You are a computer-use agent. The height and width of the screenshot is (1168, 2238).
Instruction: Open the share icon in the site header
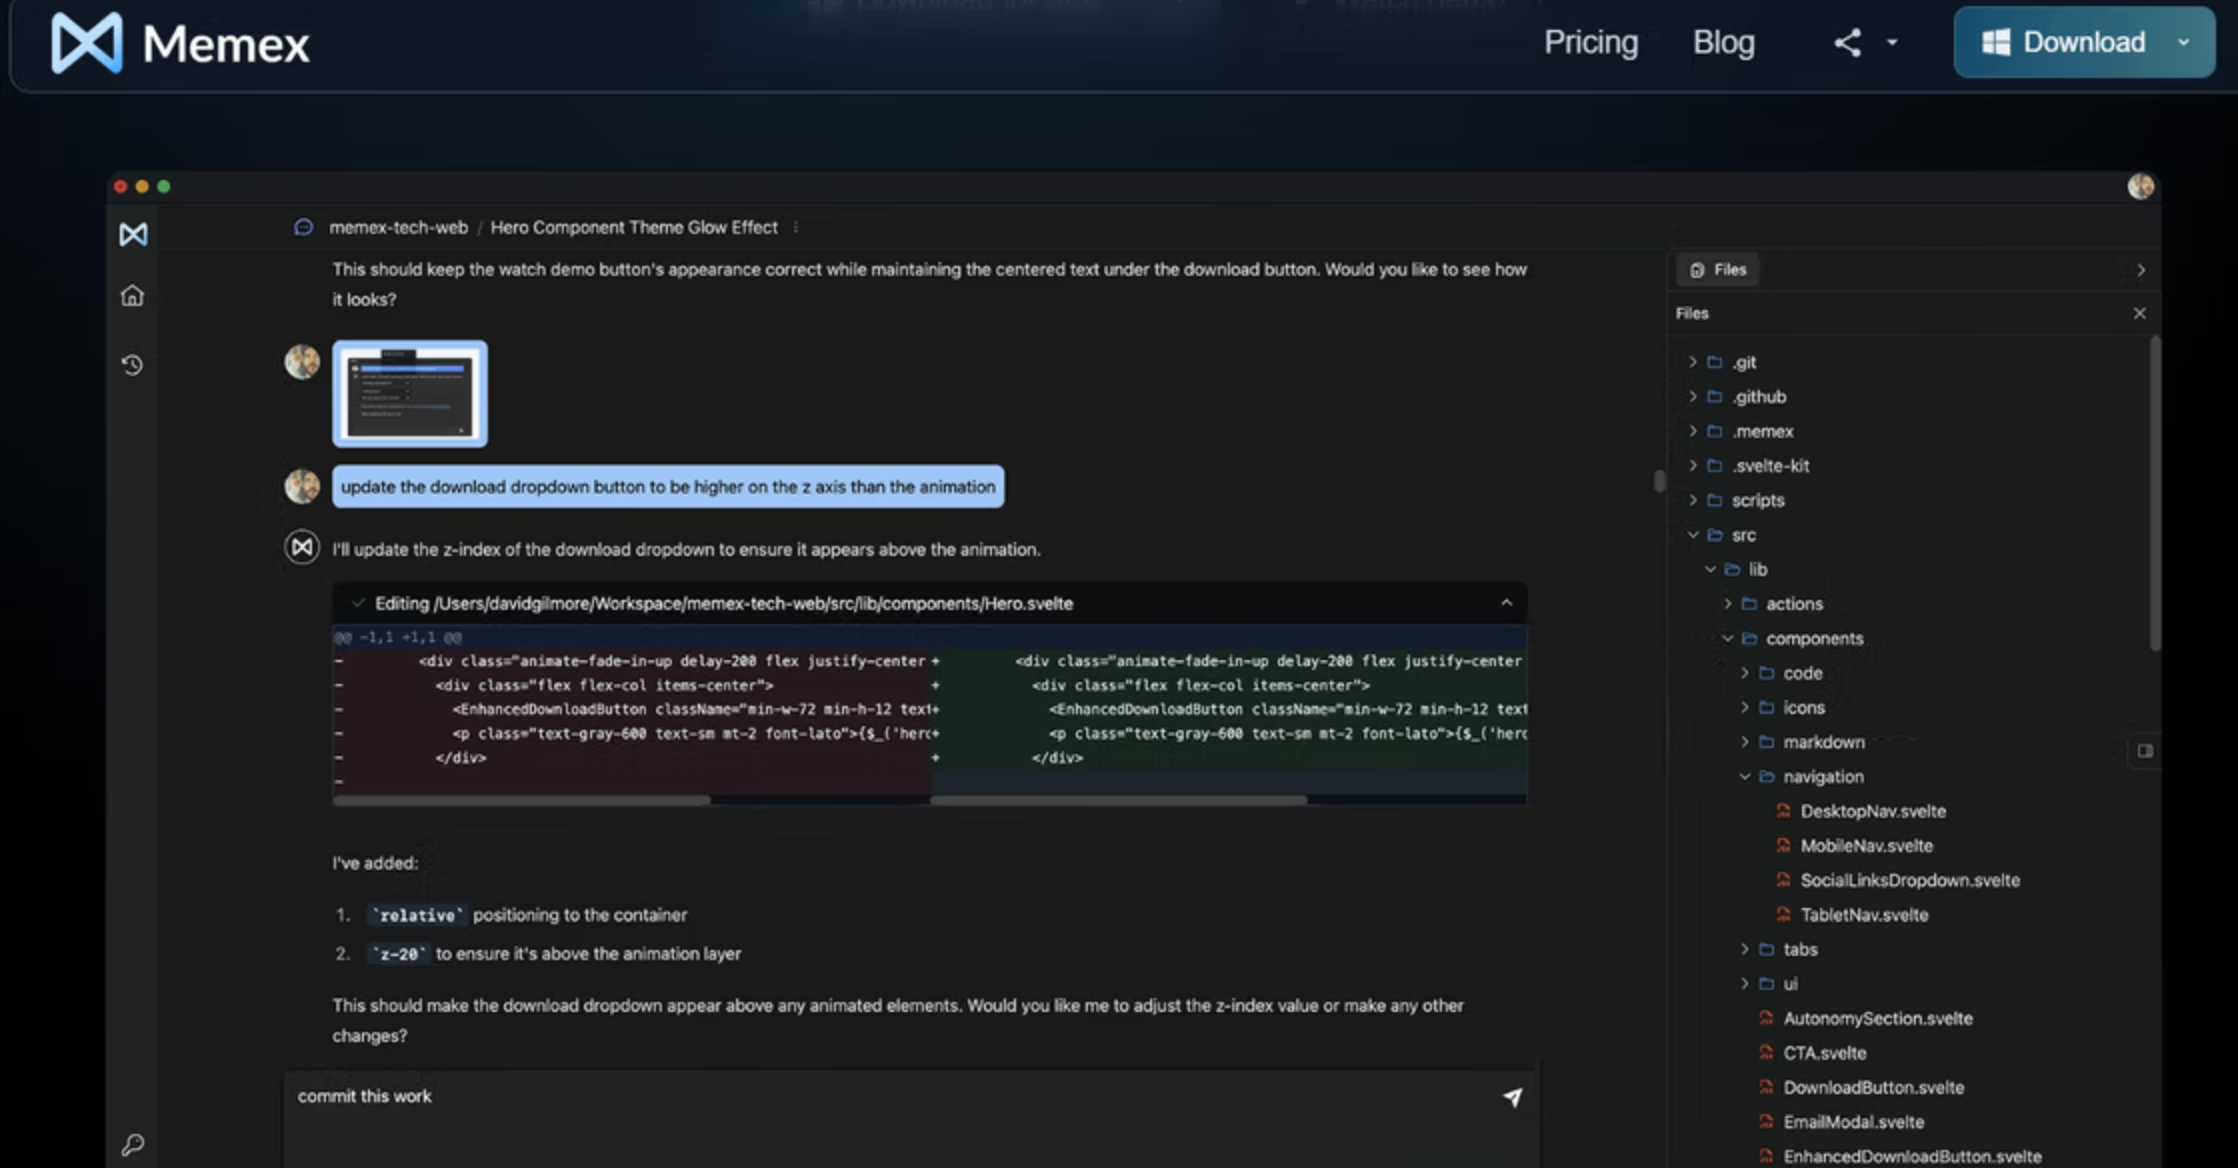(x=1847, y=42)
